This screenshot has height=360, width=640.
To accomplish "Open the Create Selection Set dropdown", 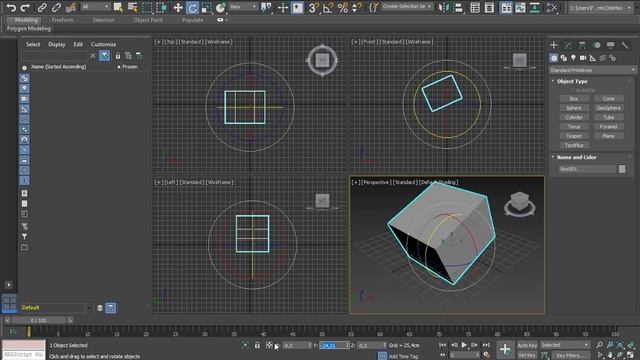I will click(x=407, y=7).
